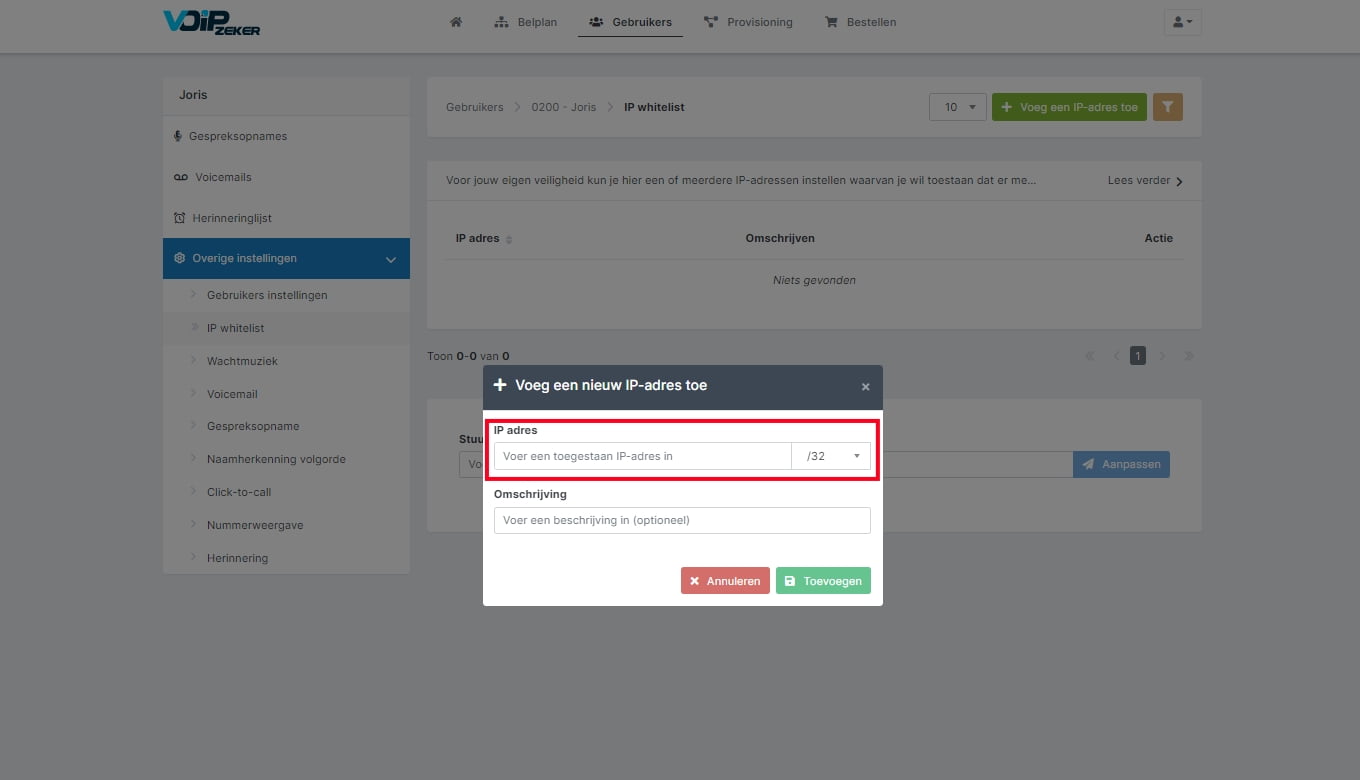The height and width of the screenshot is (780, 1360).
Task: Open the user account dropdown
Action: point(1182,22)
